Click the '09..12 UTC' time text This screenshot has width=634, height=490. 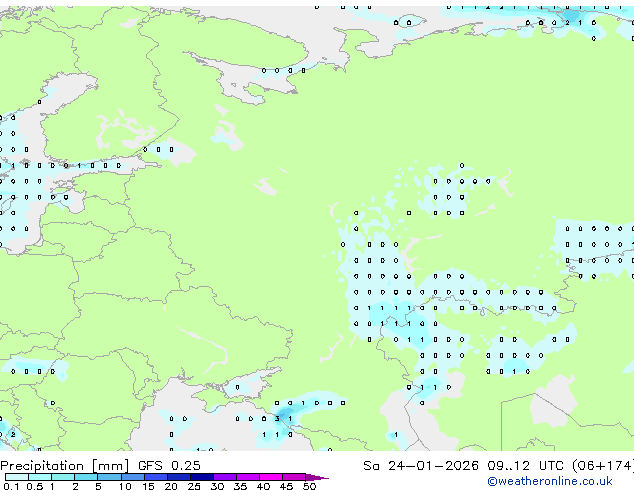[525, 465]
